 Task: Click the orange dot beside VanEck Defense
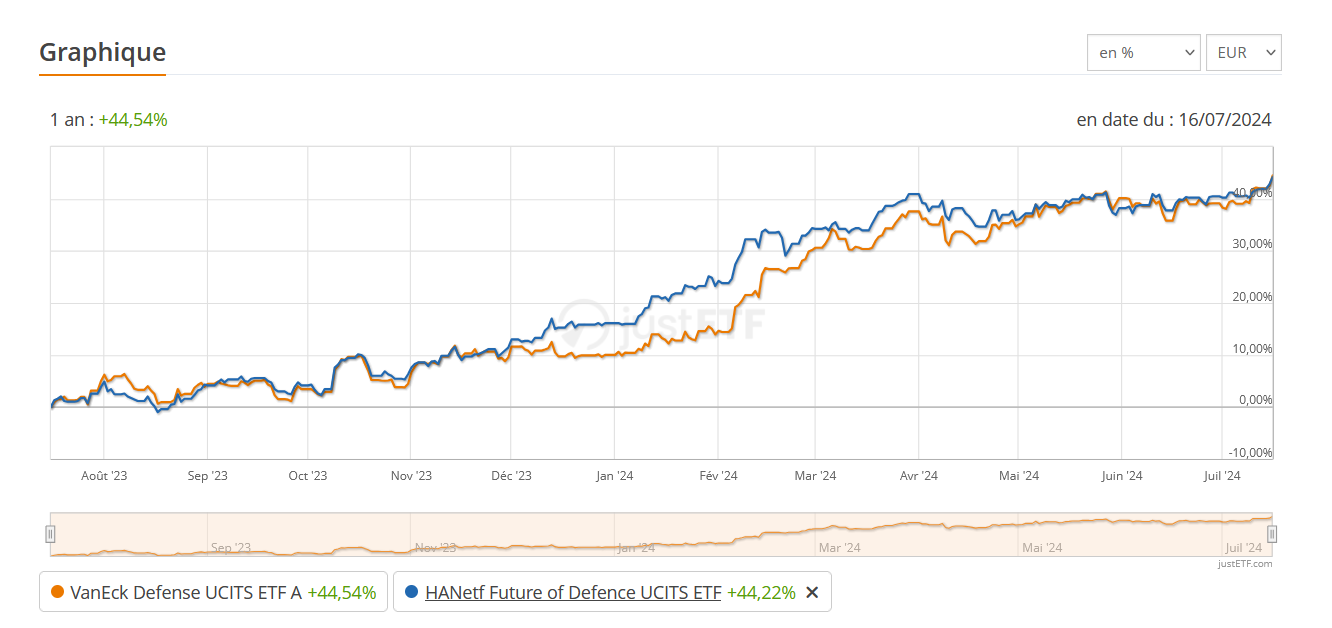pos(57,592)
